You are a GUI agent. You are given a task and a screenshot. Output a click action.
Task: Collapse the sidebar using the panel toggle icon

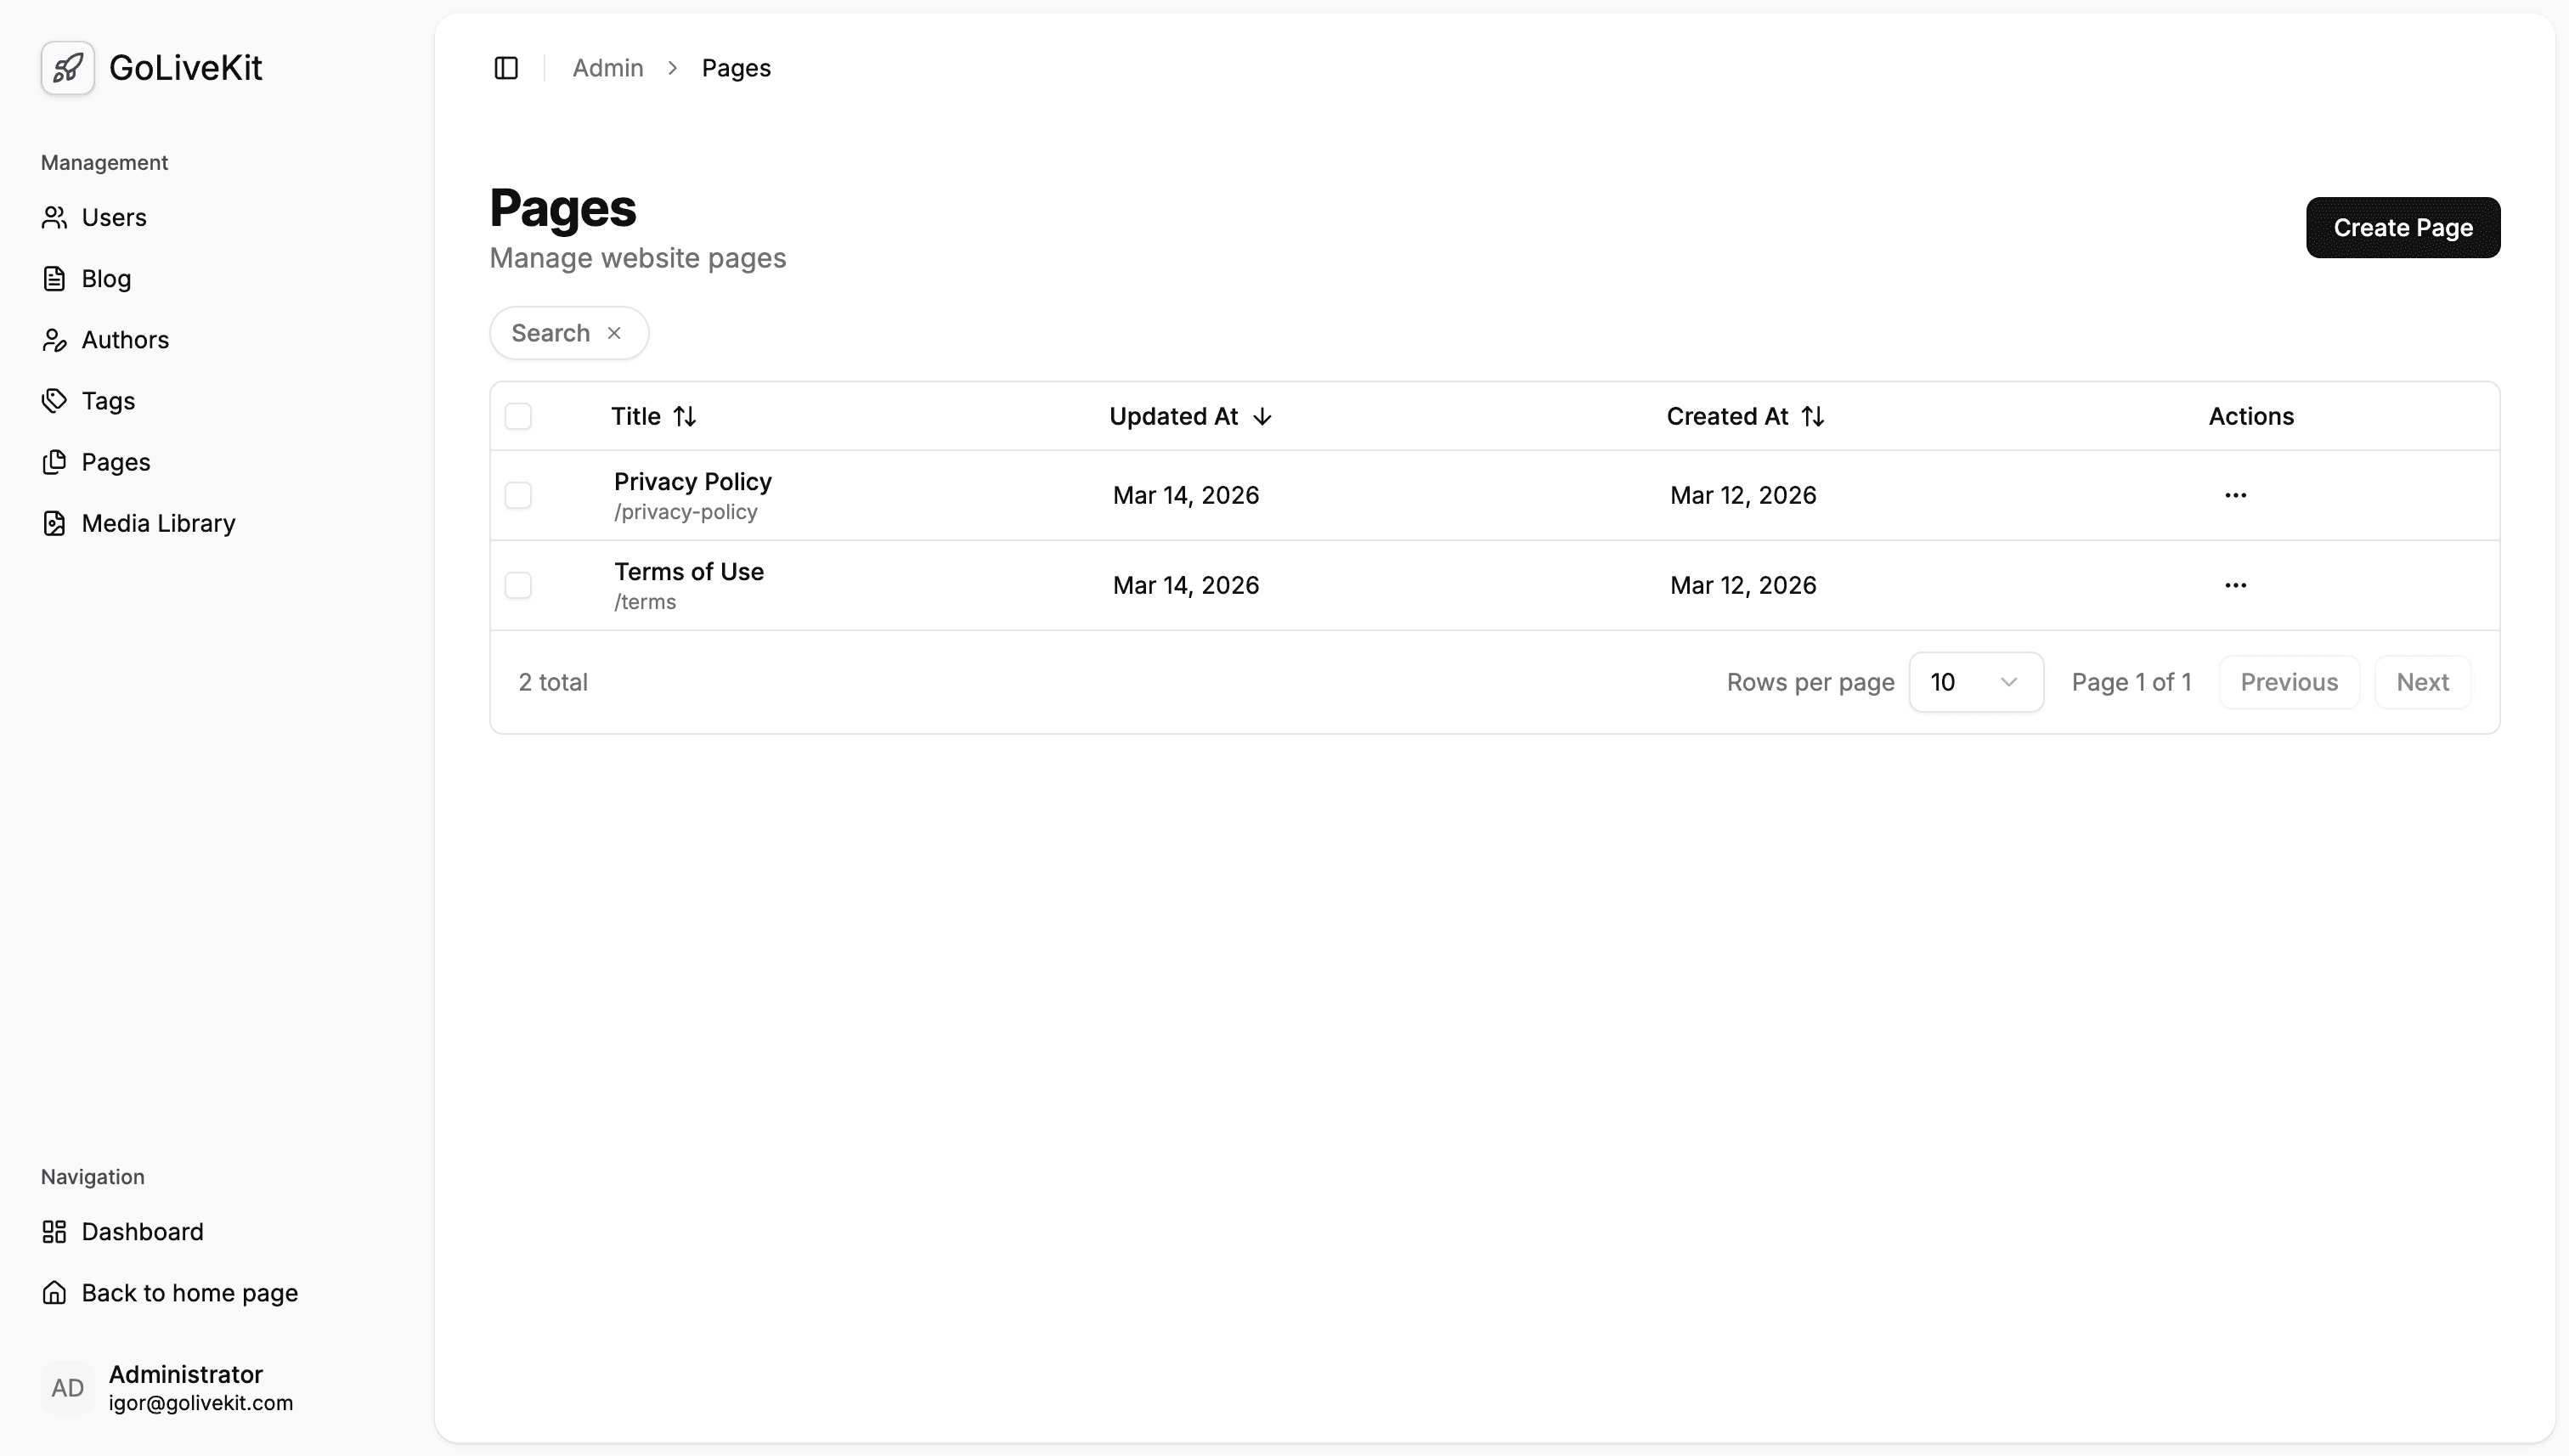506,67
